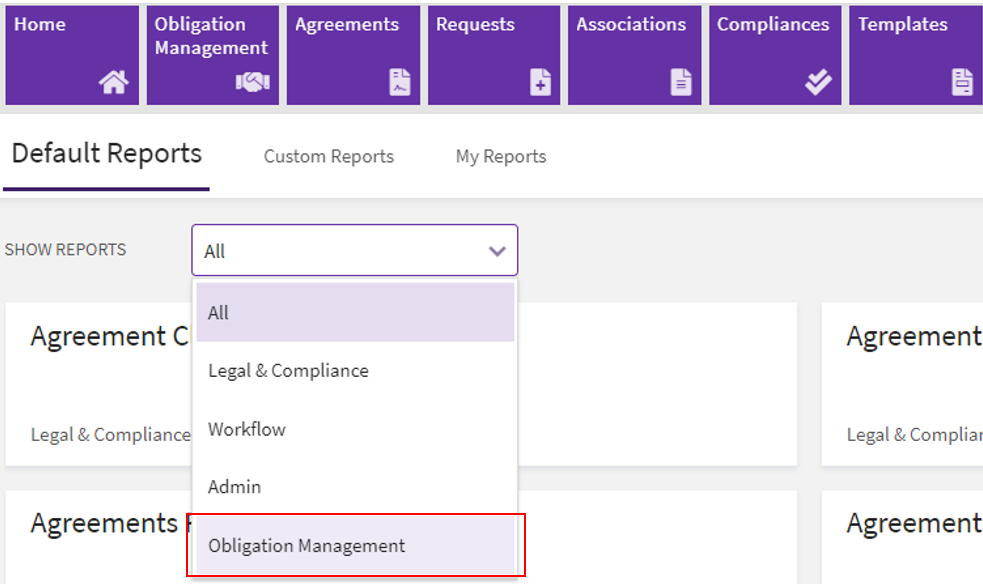Click the Compliances double-check icon
983x584 pixels.
click(818, 84)
